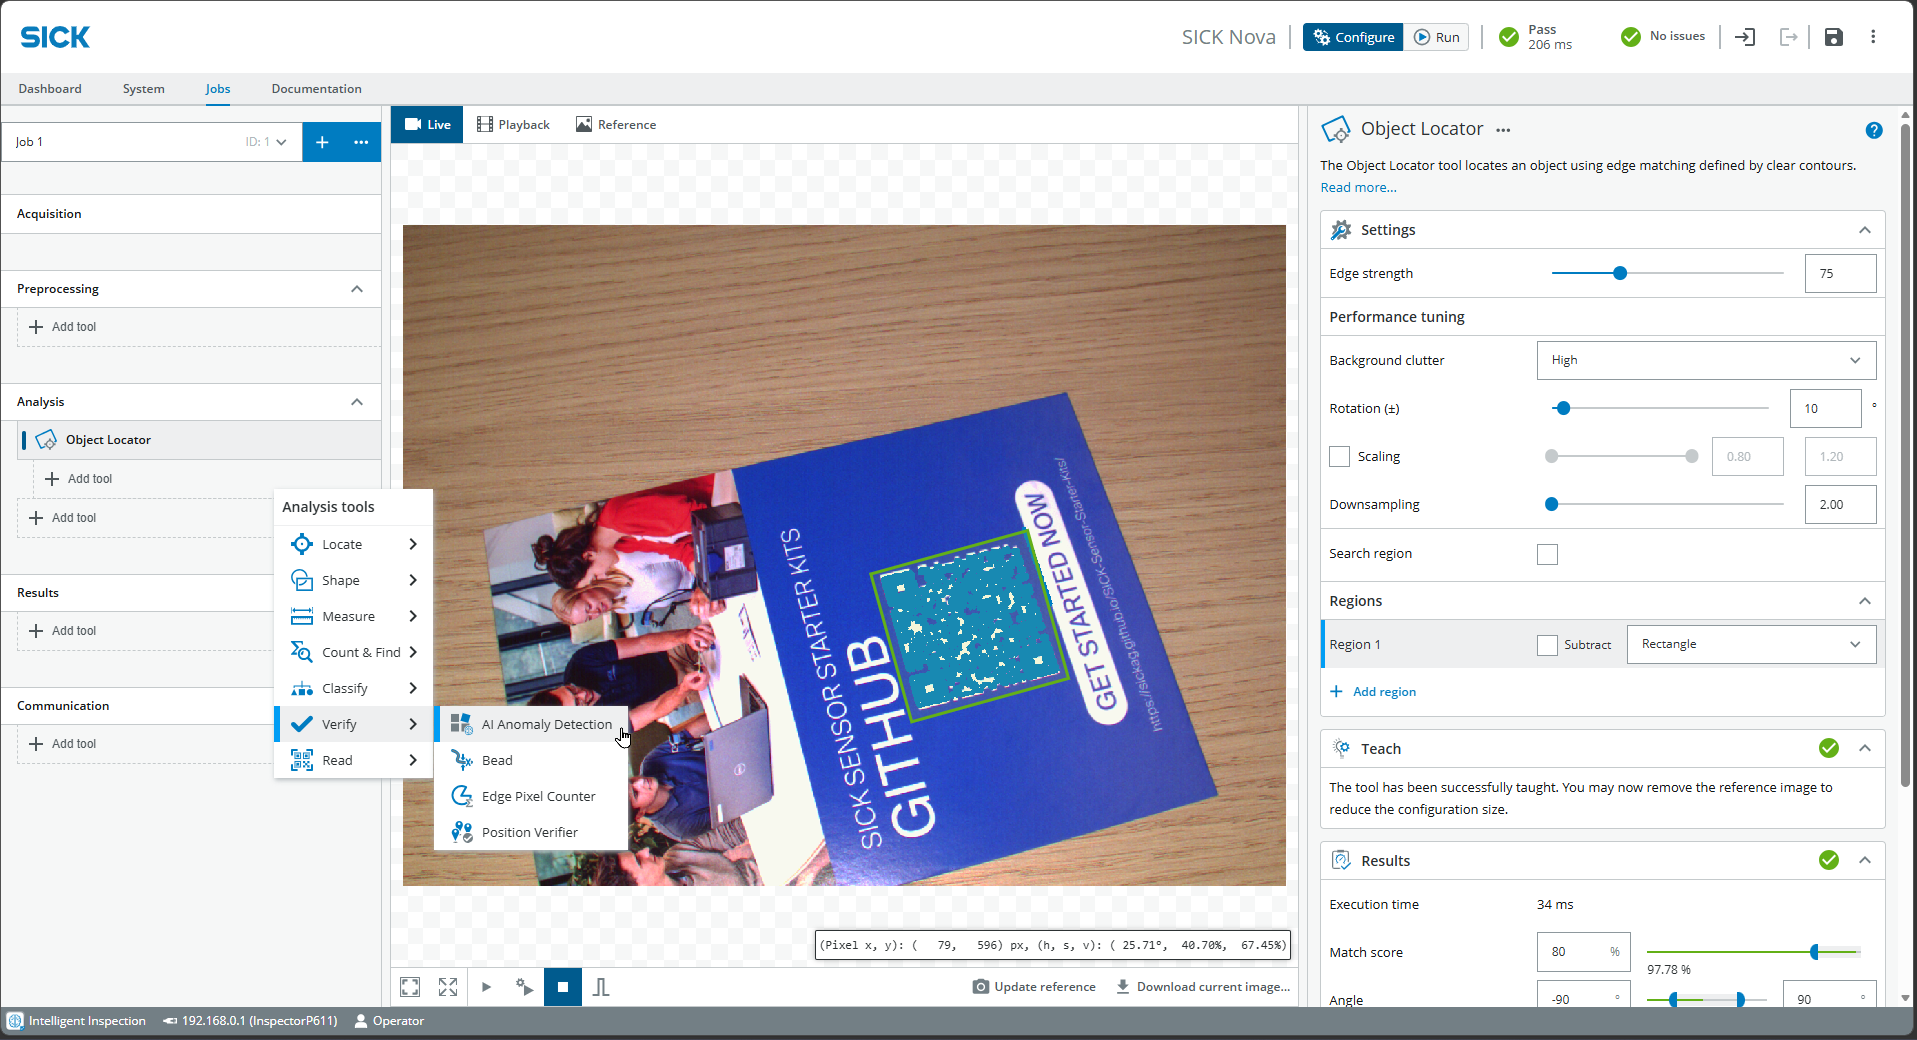Collapse the Results panel on the right
1917x1040 pixels.
point(1865,860)
